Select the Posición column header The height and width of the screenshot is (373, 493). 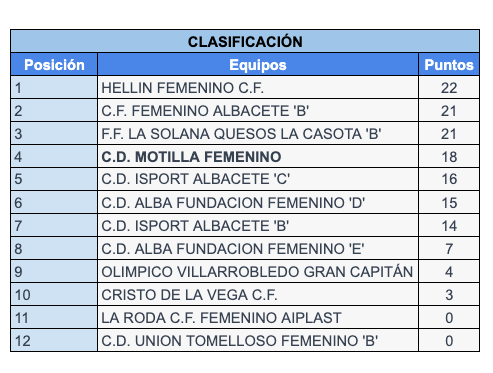[x=54, y=65]
